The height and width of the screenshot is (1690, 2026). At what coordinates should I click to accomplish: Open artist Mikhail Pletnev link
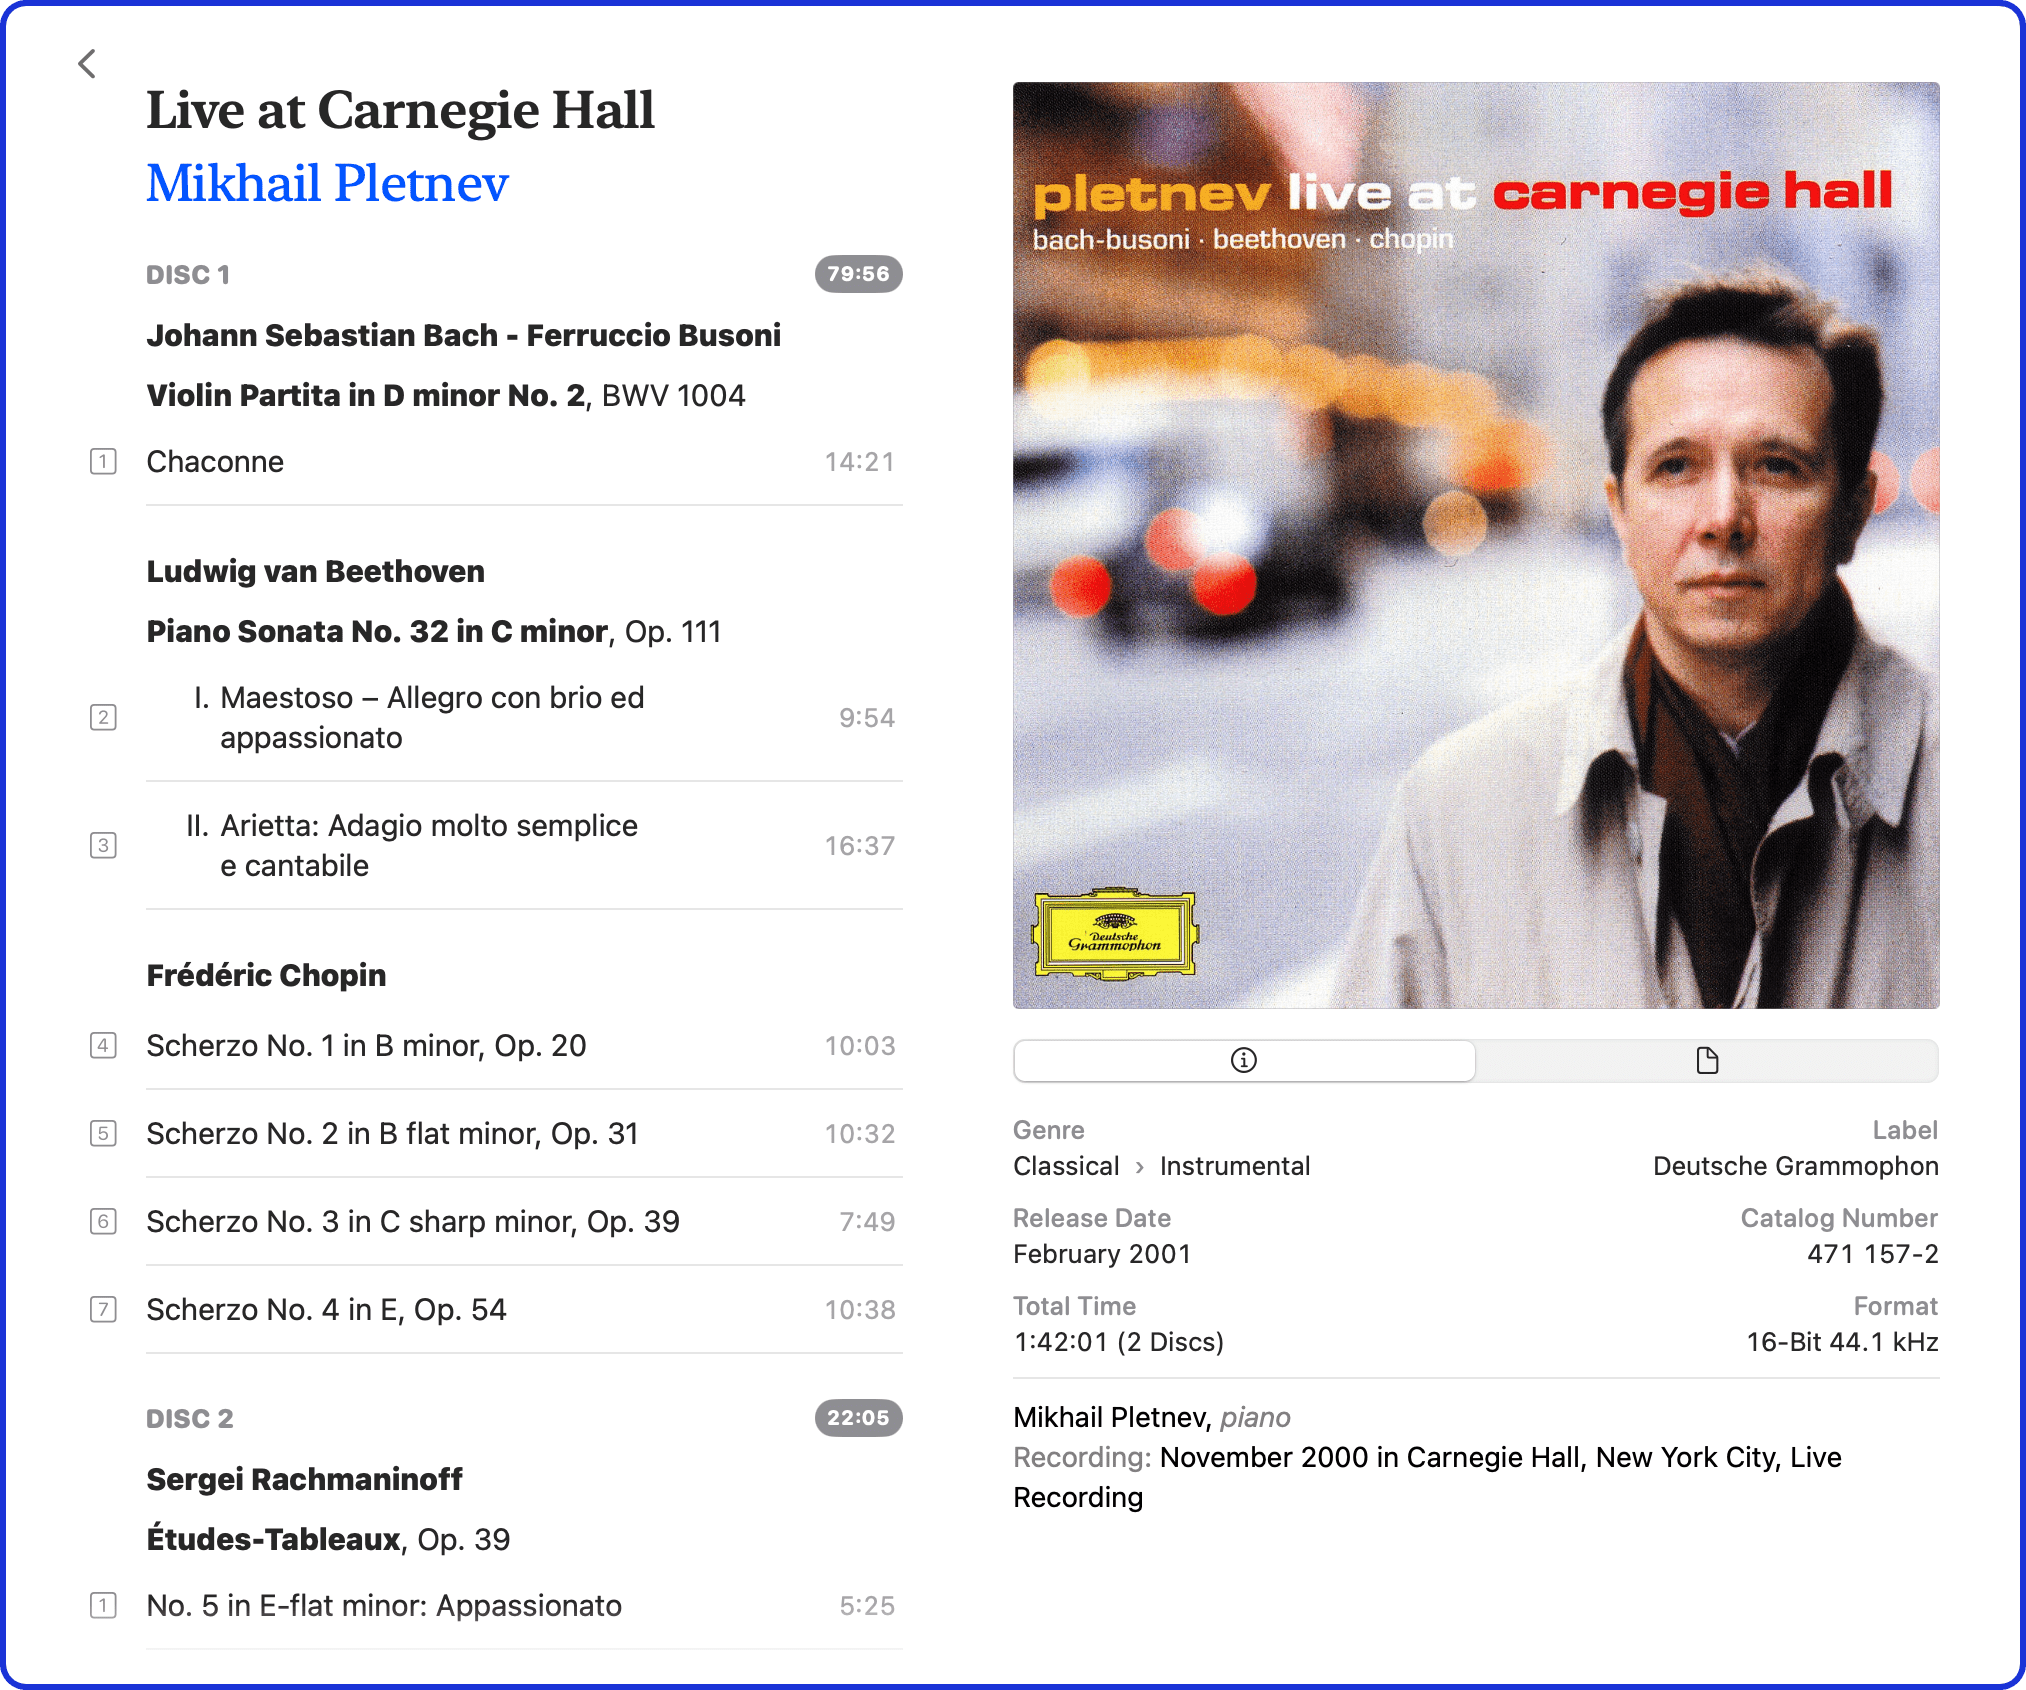click(x=328, y=183)
